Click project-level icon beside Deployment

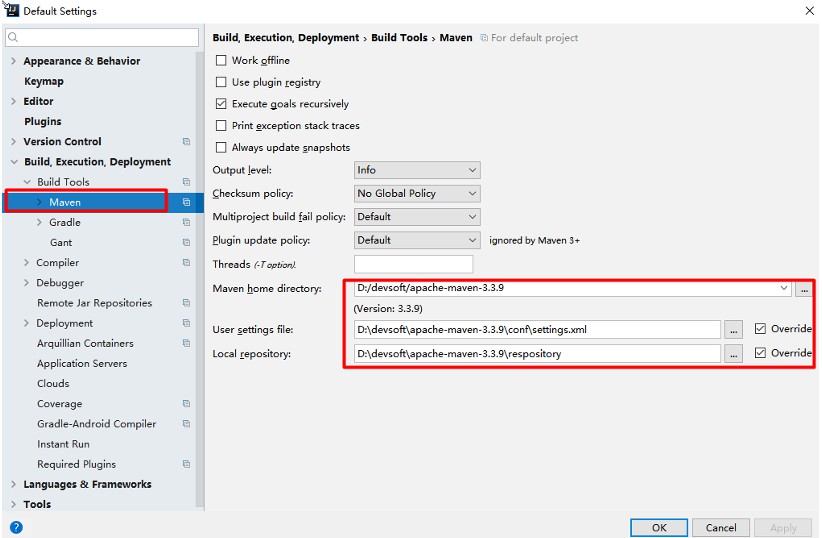pyautogui.click(x=186, y=323)
